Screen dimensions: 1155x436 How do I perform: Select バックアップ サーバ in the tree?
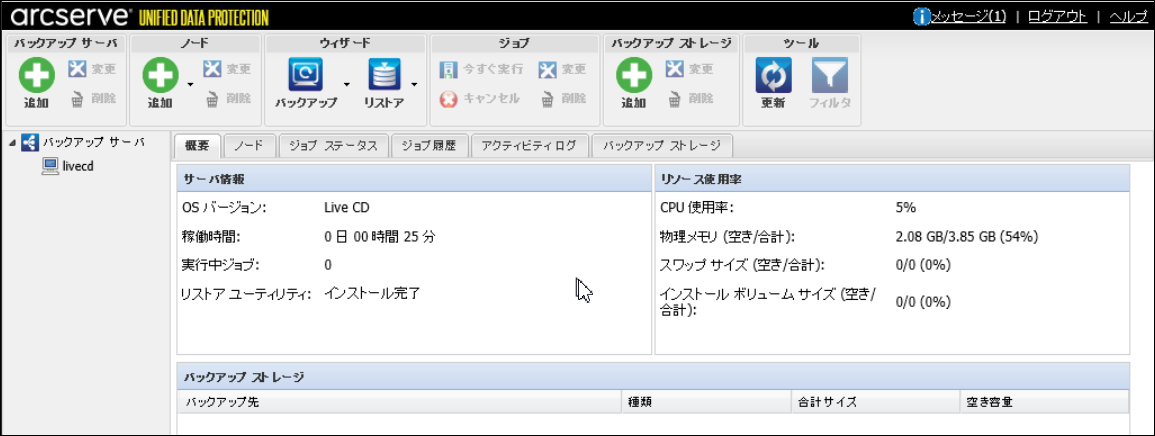93,142
